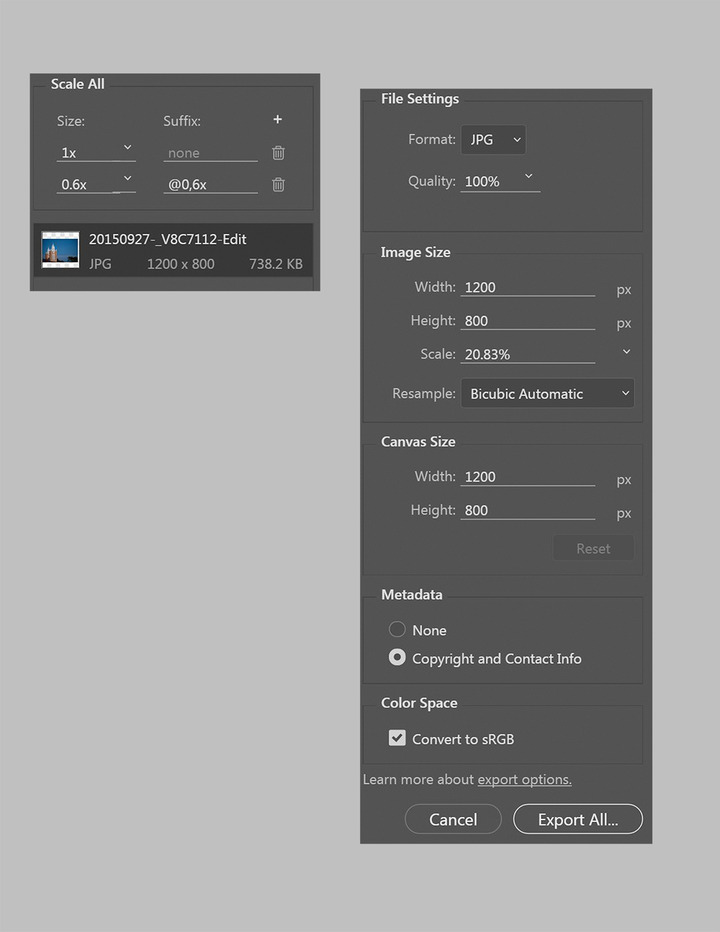This screenshot has width=720, height=932.
Task: Edit Image Size Width field
Action: (527, 288)
